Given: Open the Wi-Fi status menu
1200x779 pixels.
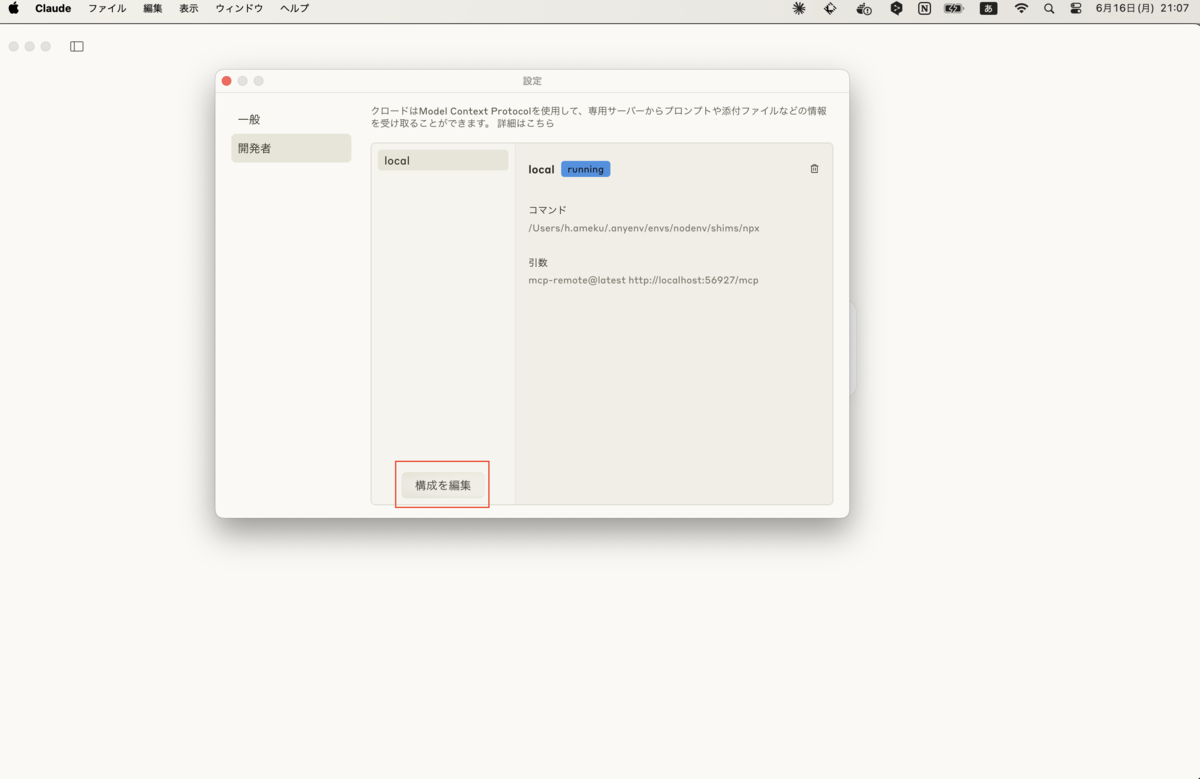Looking at the screenshot, I should (x=1021, y=8).
